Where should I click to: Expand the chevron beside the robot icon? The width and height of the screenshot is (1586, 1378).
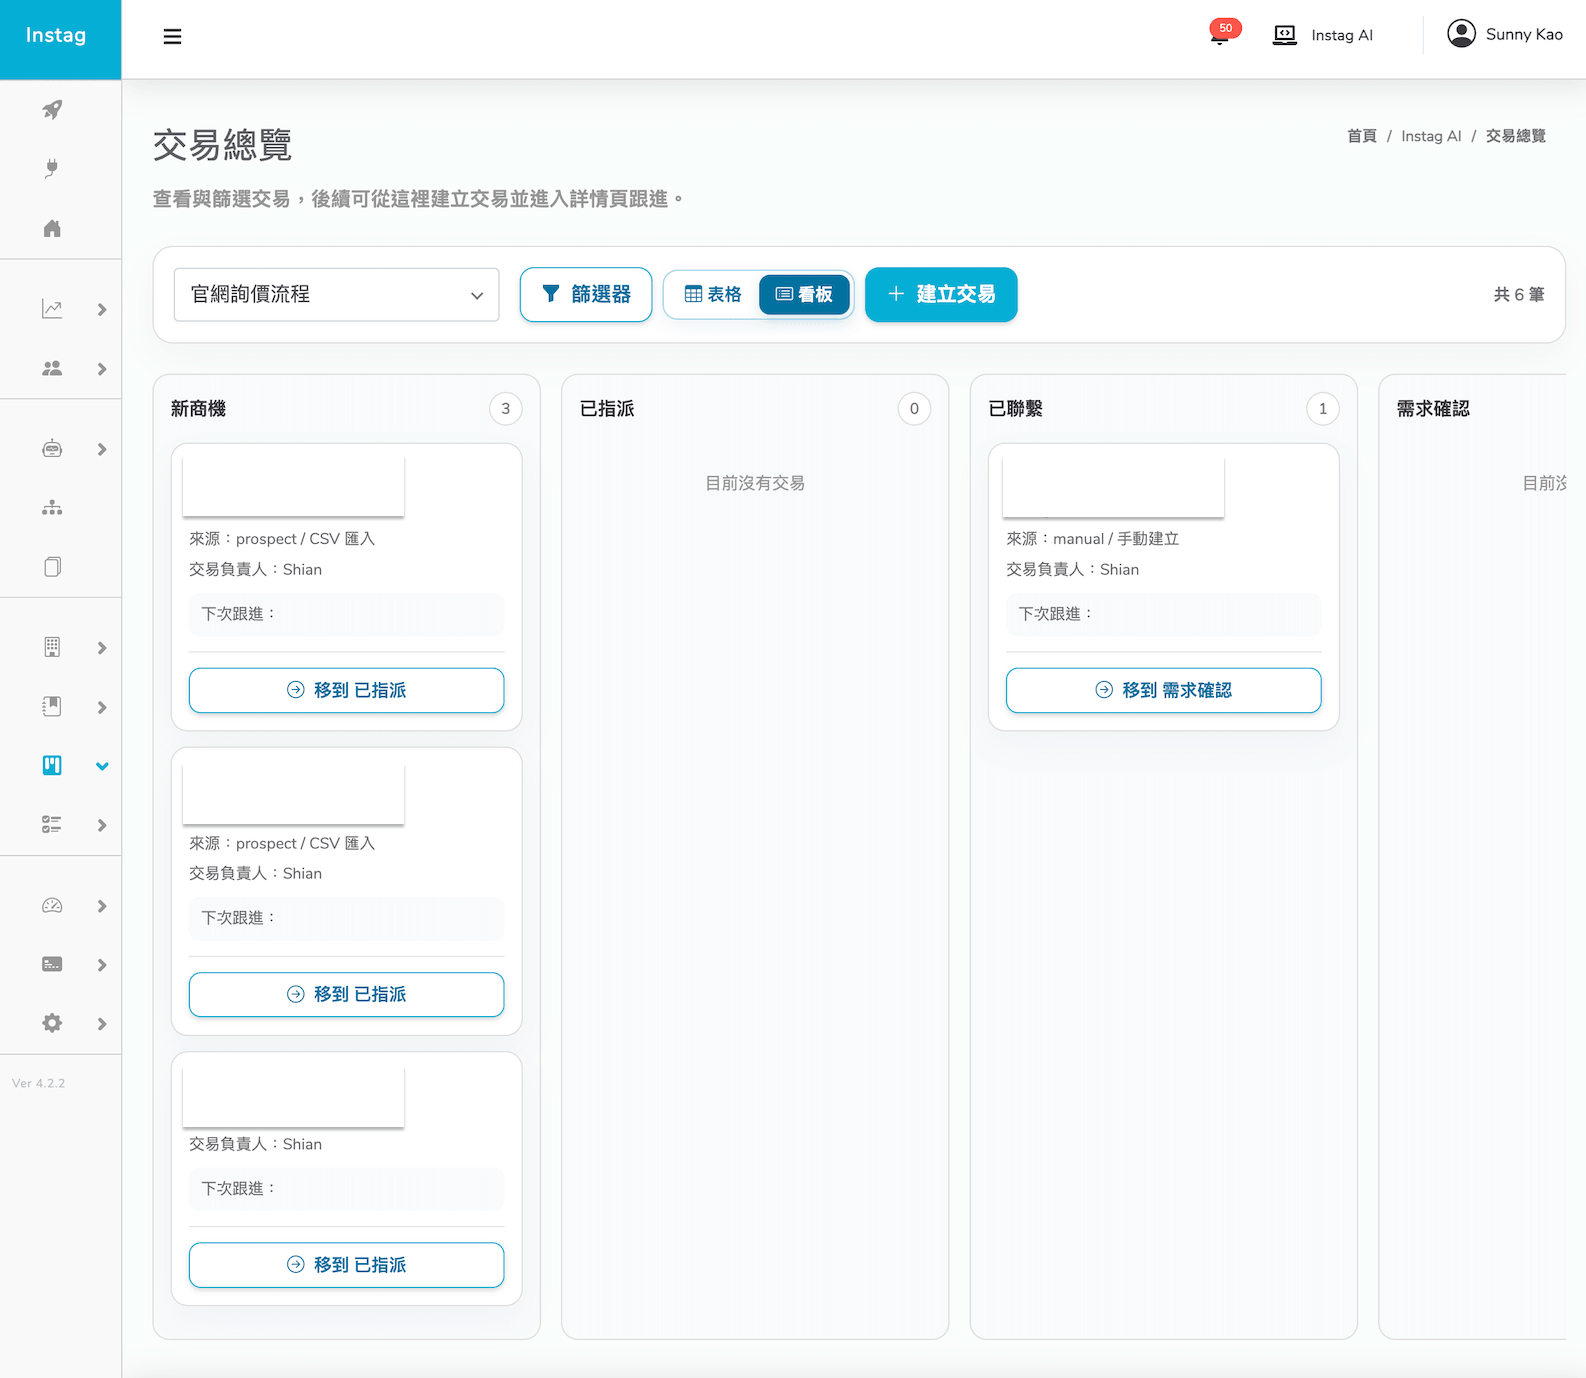102,449
